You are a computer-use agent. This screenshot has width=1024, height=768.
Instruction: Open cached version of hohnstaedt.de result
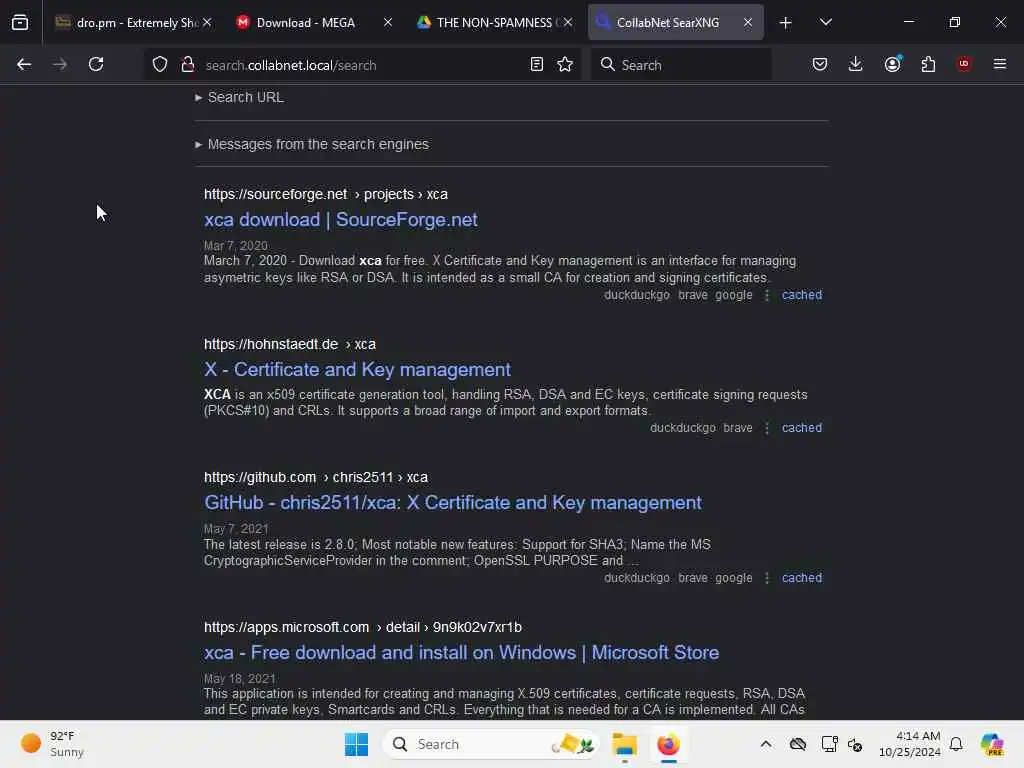tap(802, 428)
